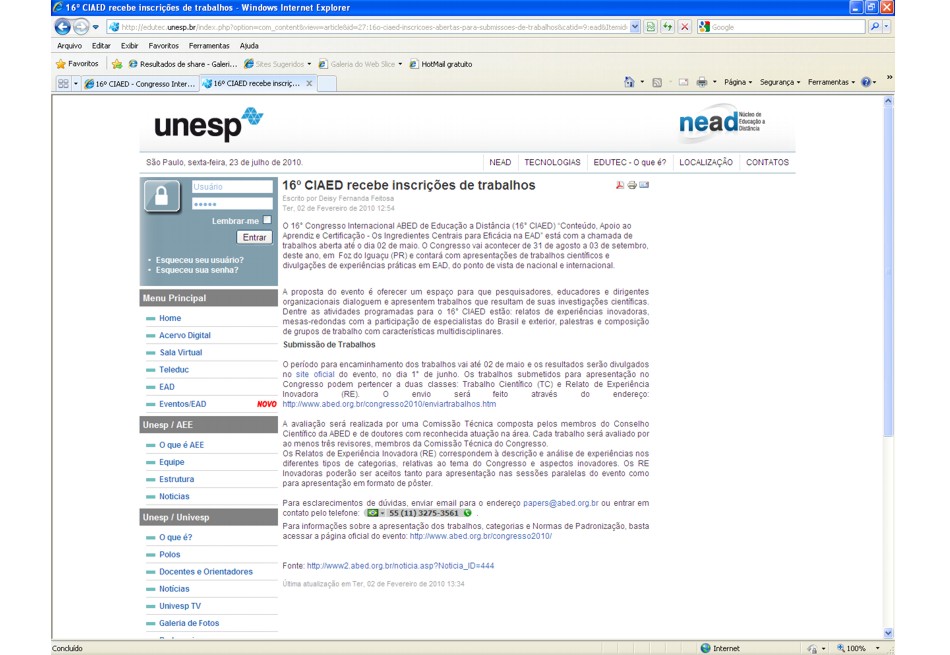Open address bar URL history dropdown
The height and width of the screenshot is (655, 950).
(634, 27)
